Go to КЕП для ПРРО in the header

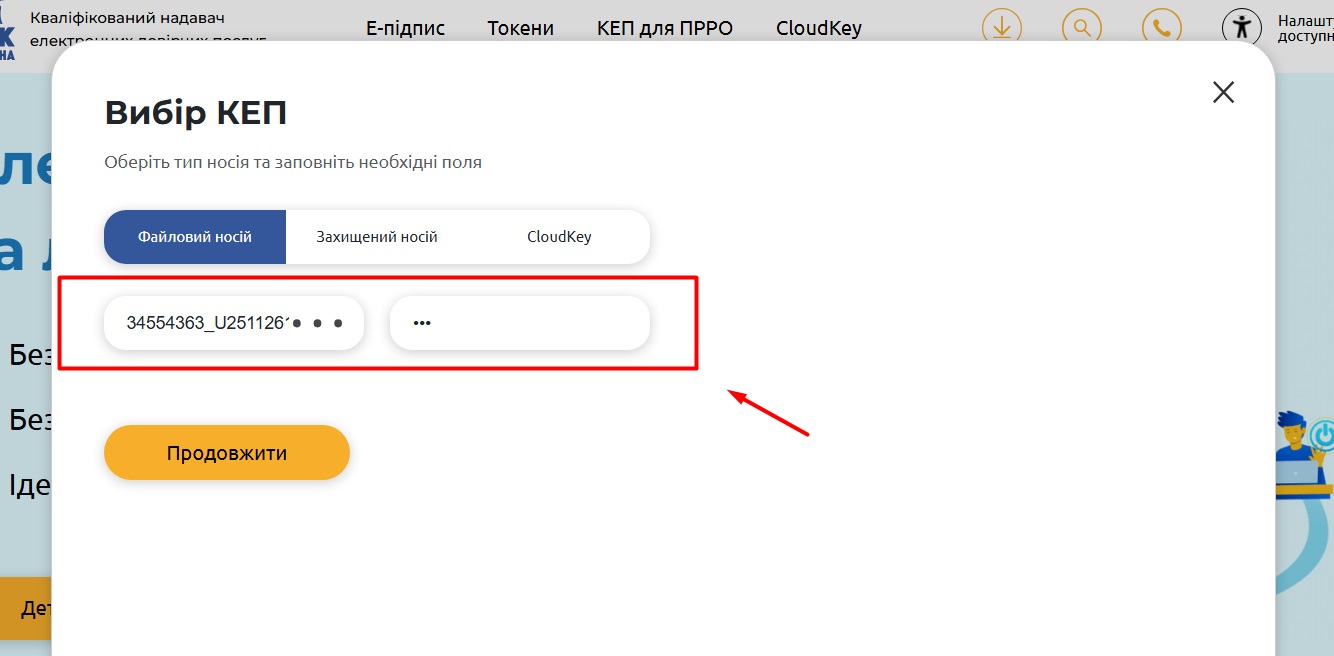[x=664, y=28]
